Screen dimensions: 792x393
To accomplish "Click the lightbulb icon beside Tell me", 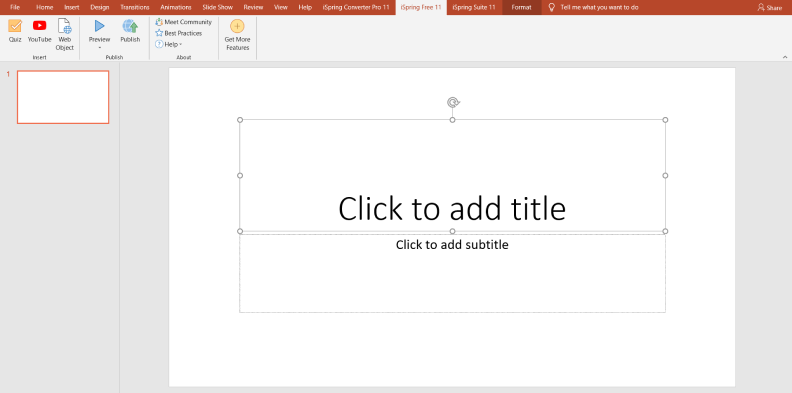I will click(x=552, y=8).
